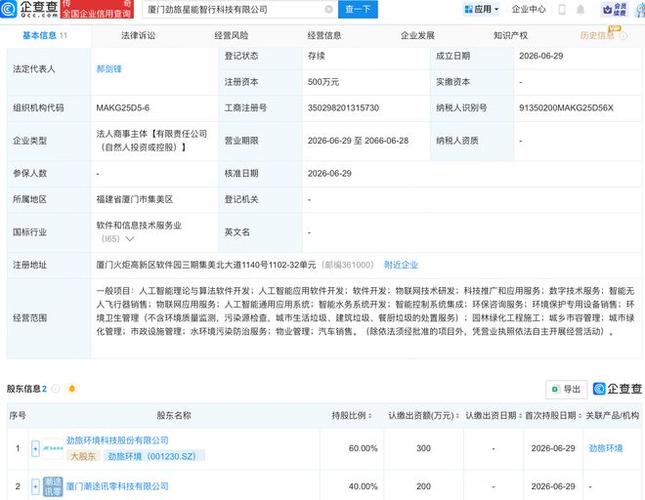Click the 福建省厦门市集美区 region value
645x500 pixels.
click(135, 199)
